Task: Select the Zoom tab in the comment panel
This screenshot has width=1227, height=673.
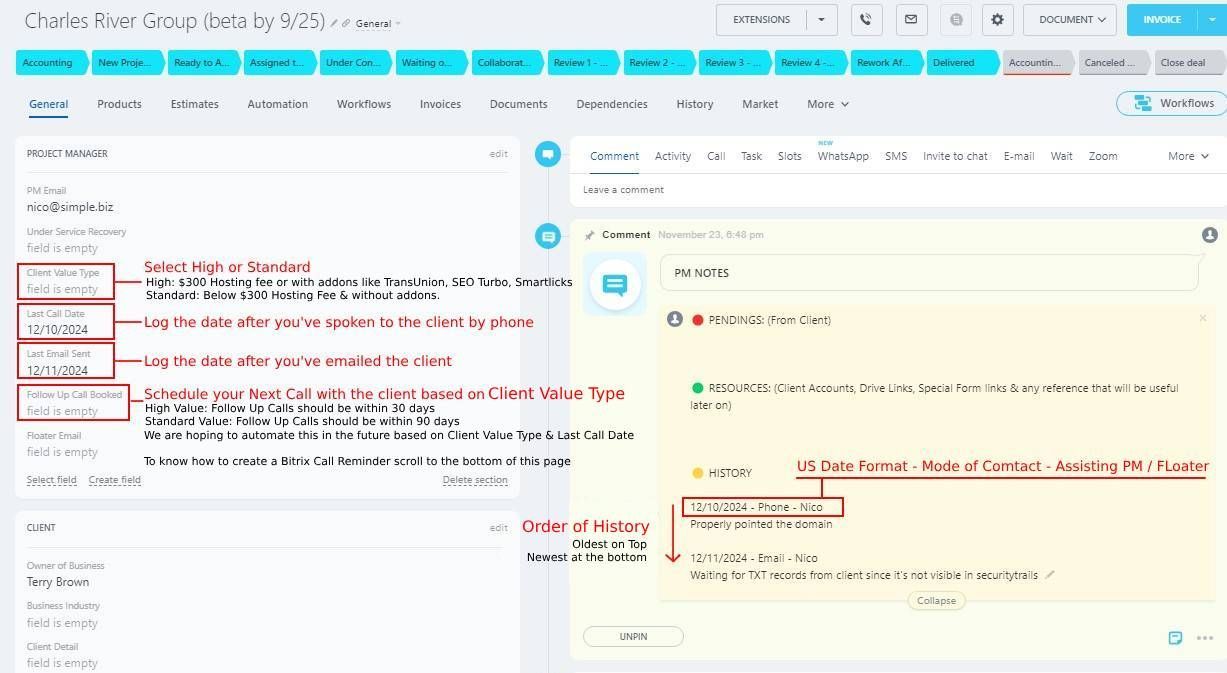Action: click(1103, 156)
